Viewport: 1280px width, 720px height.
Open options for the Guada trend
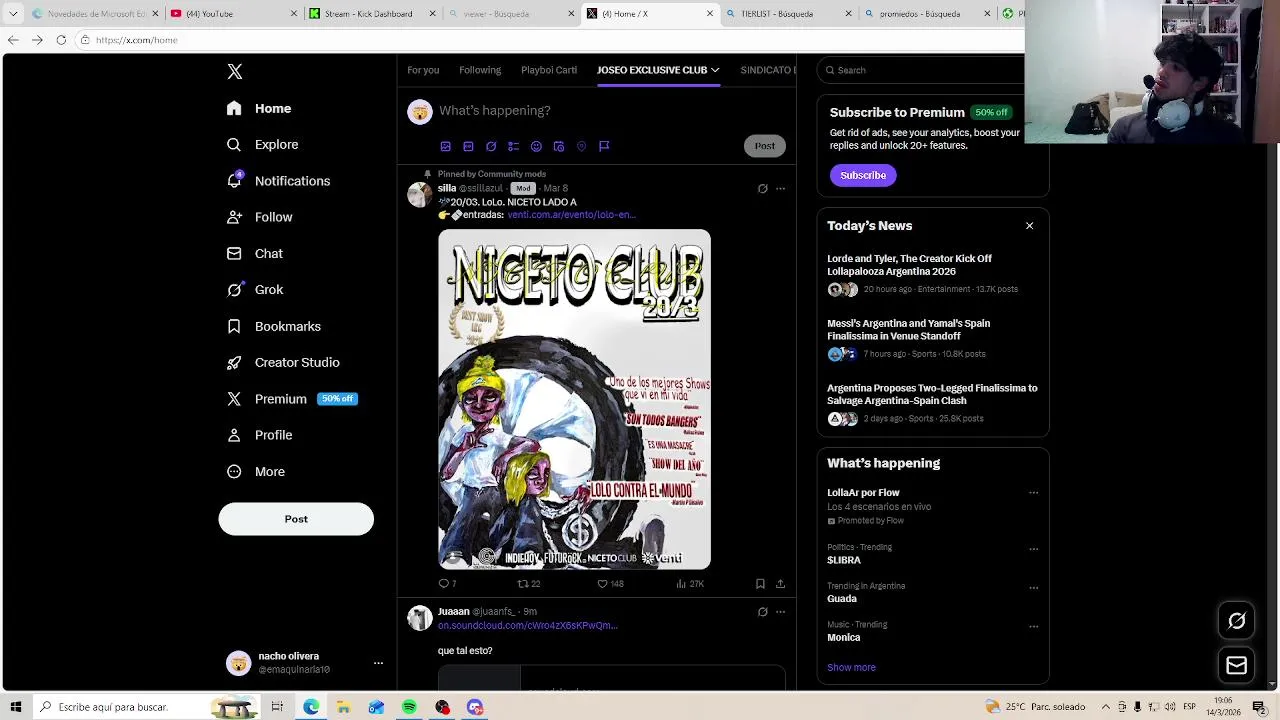[1033, 588]
